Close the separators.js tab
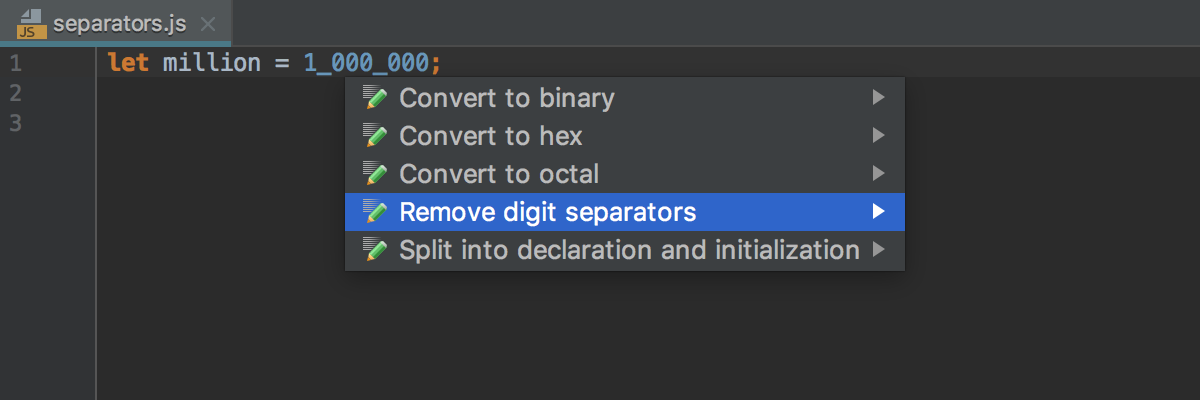This screenshot has width=1200, height=400. click(208, 23)
